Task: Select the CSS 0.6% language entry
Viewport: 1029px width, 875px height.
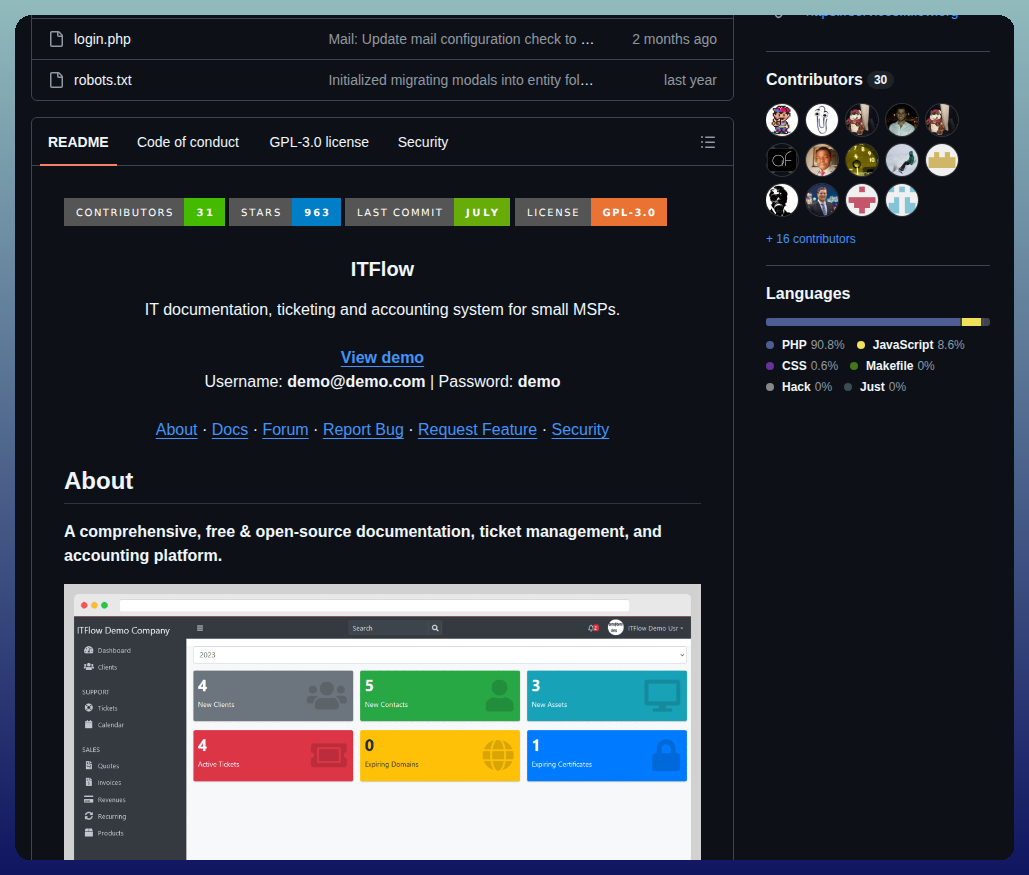Action: tap(802, 366)
